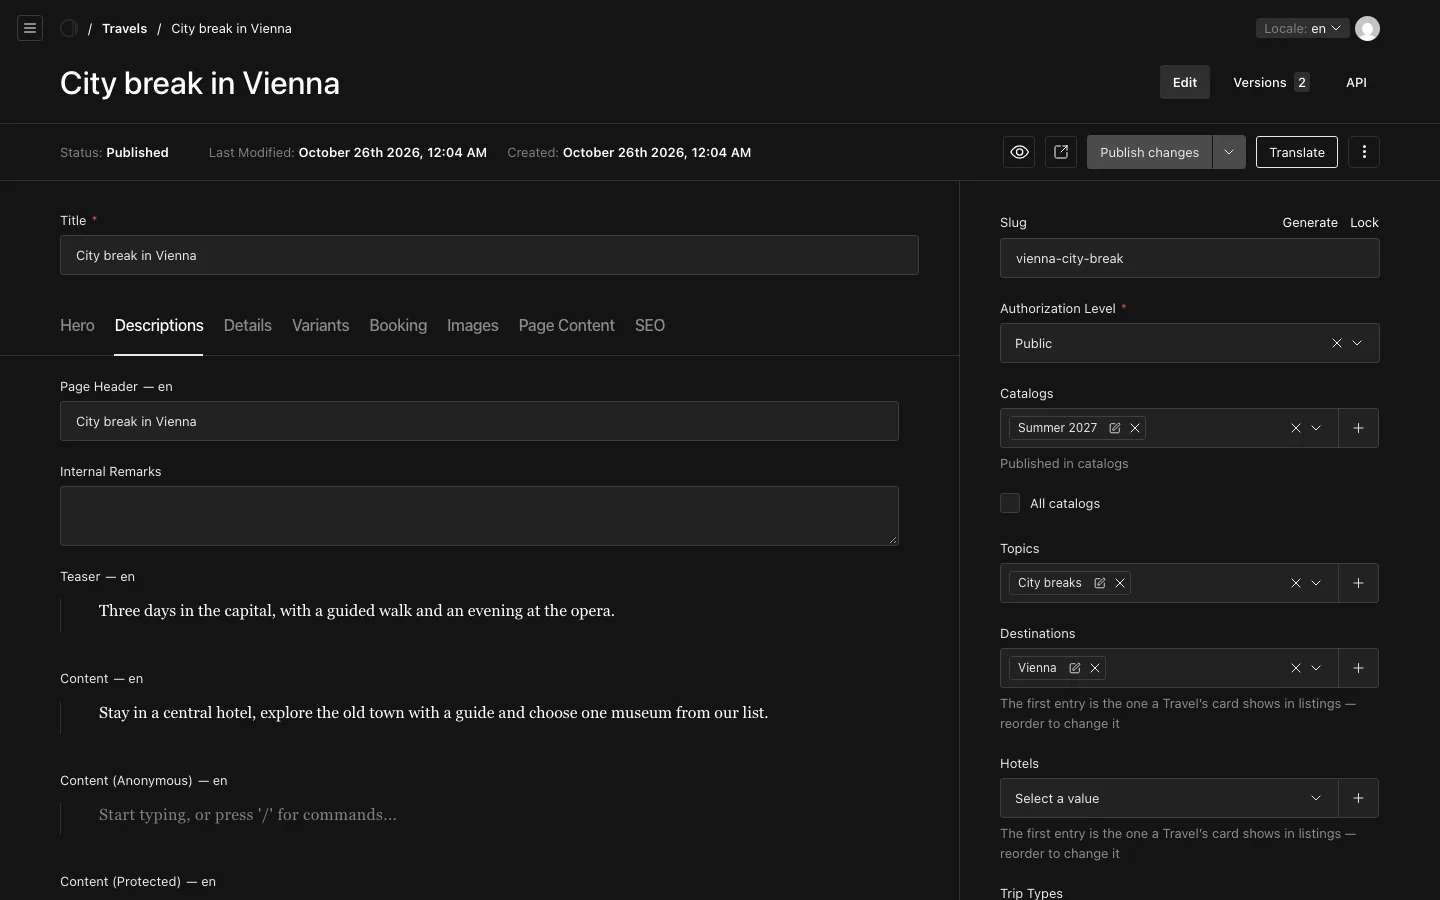Enable the All catalogs checkbox

1010,503
